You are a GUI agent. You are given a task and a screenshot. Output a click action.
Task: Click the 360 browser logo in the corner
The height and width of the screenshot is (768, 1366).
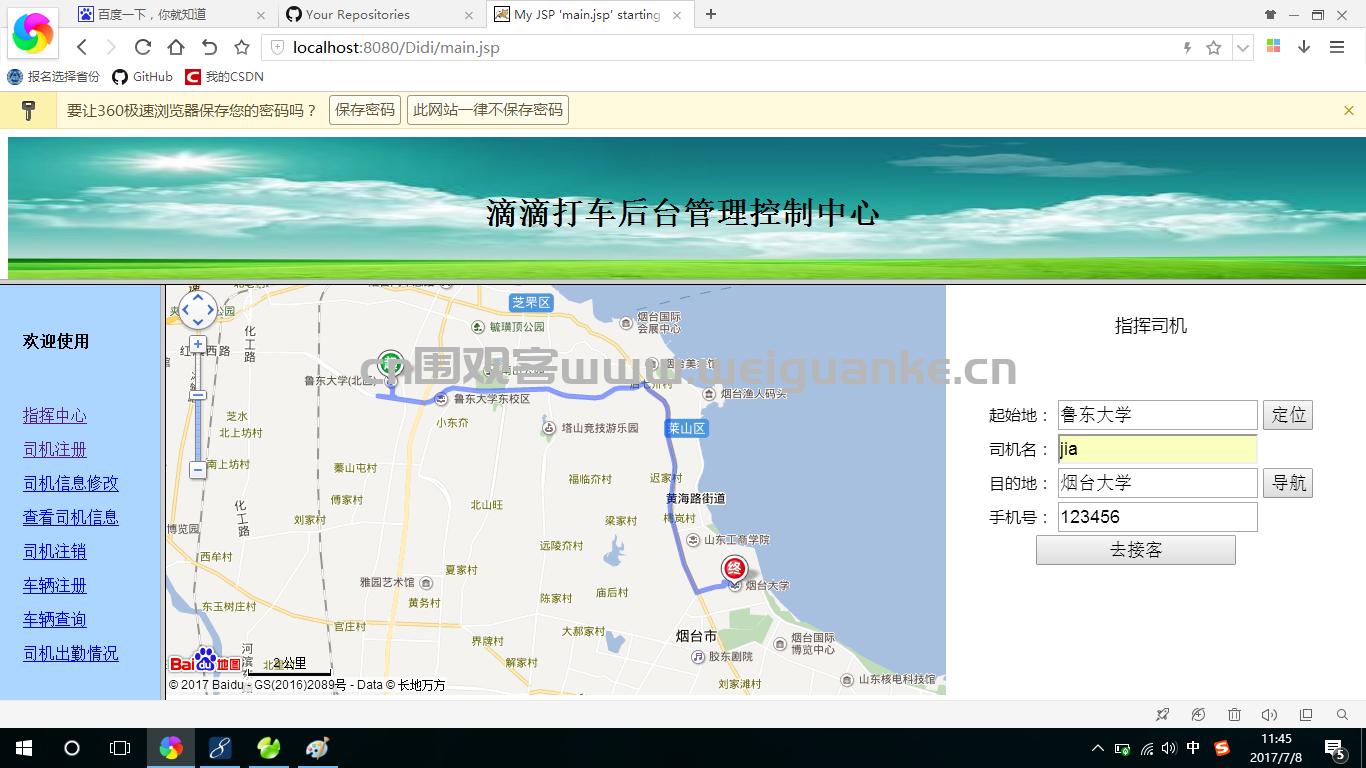(x=33, y=34)
